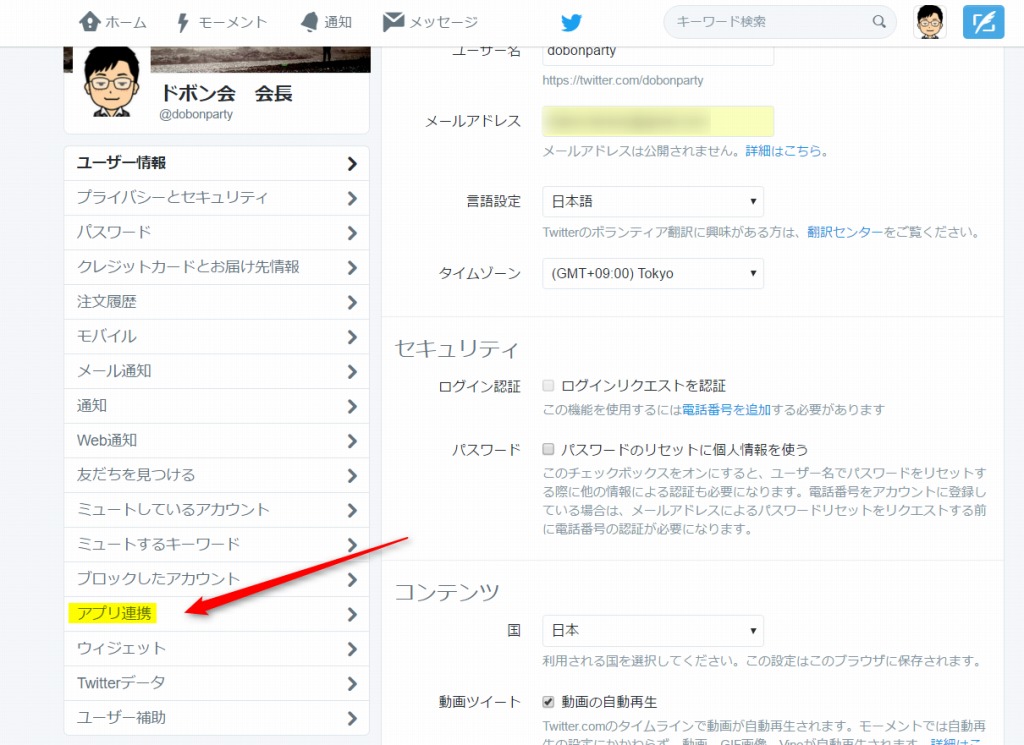Toggle パスワードのリセットに個人情報を使う checkbox
The image size is (1024, 745).
point(549,449)
